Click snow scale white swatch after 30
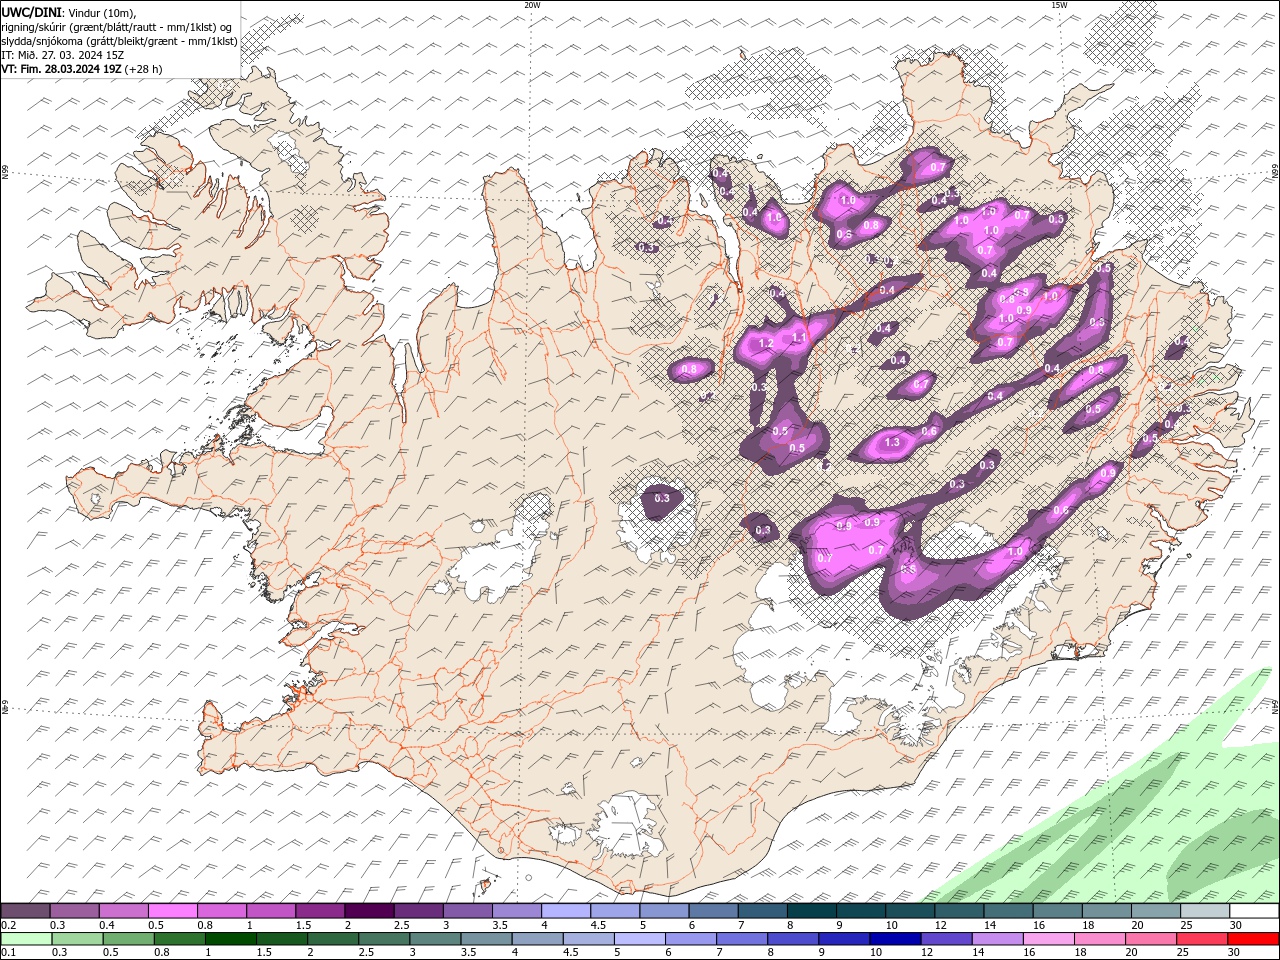 coord(1254,911)
